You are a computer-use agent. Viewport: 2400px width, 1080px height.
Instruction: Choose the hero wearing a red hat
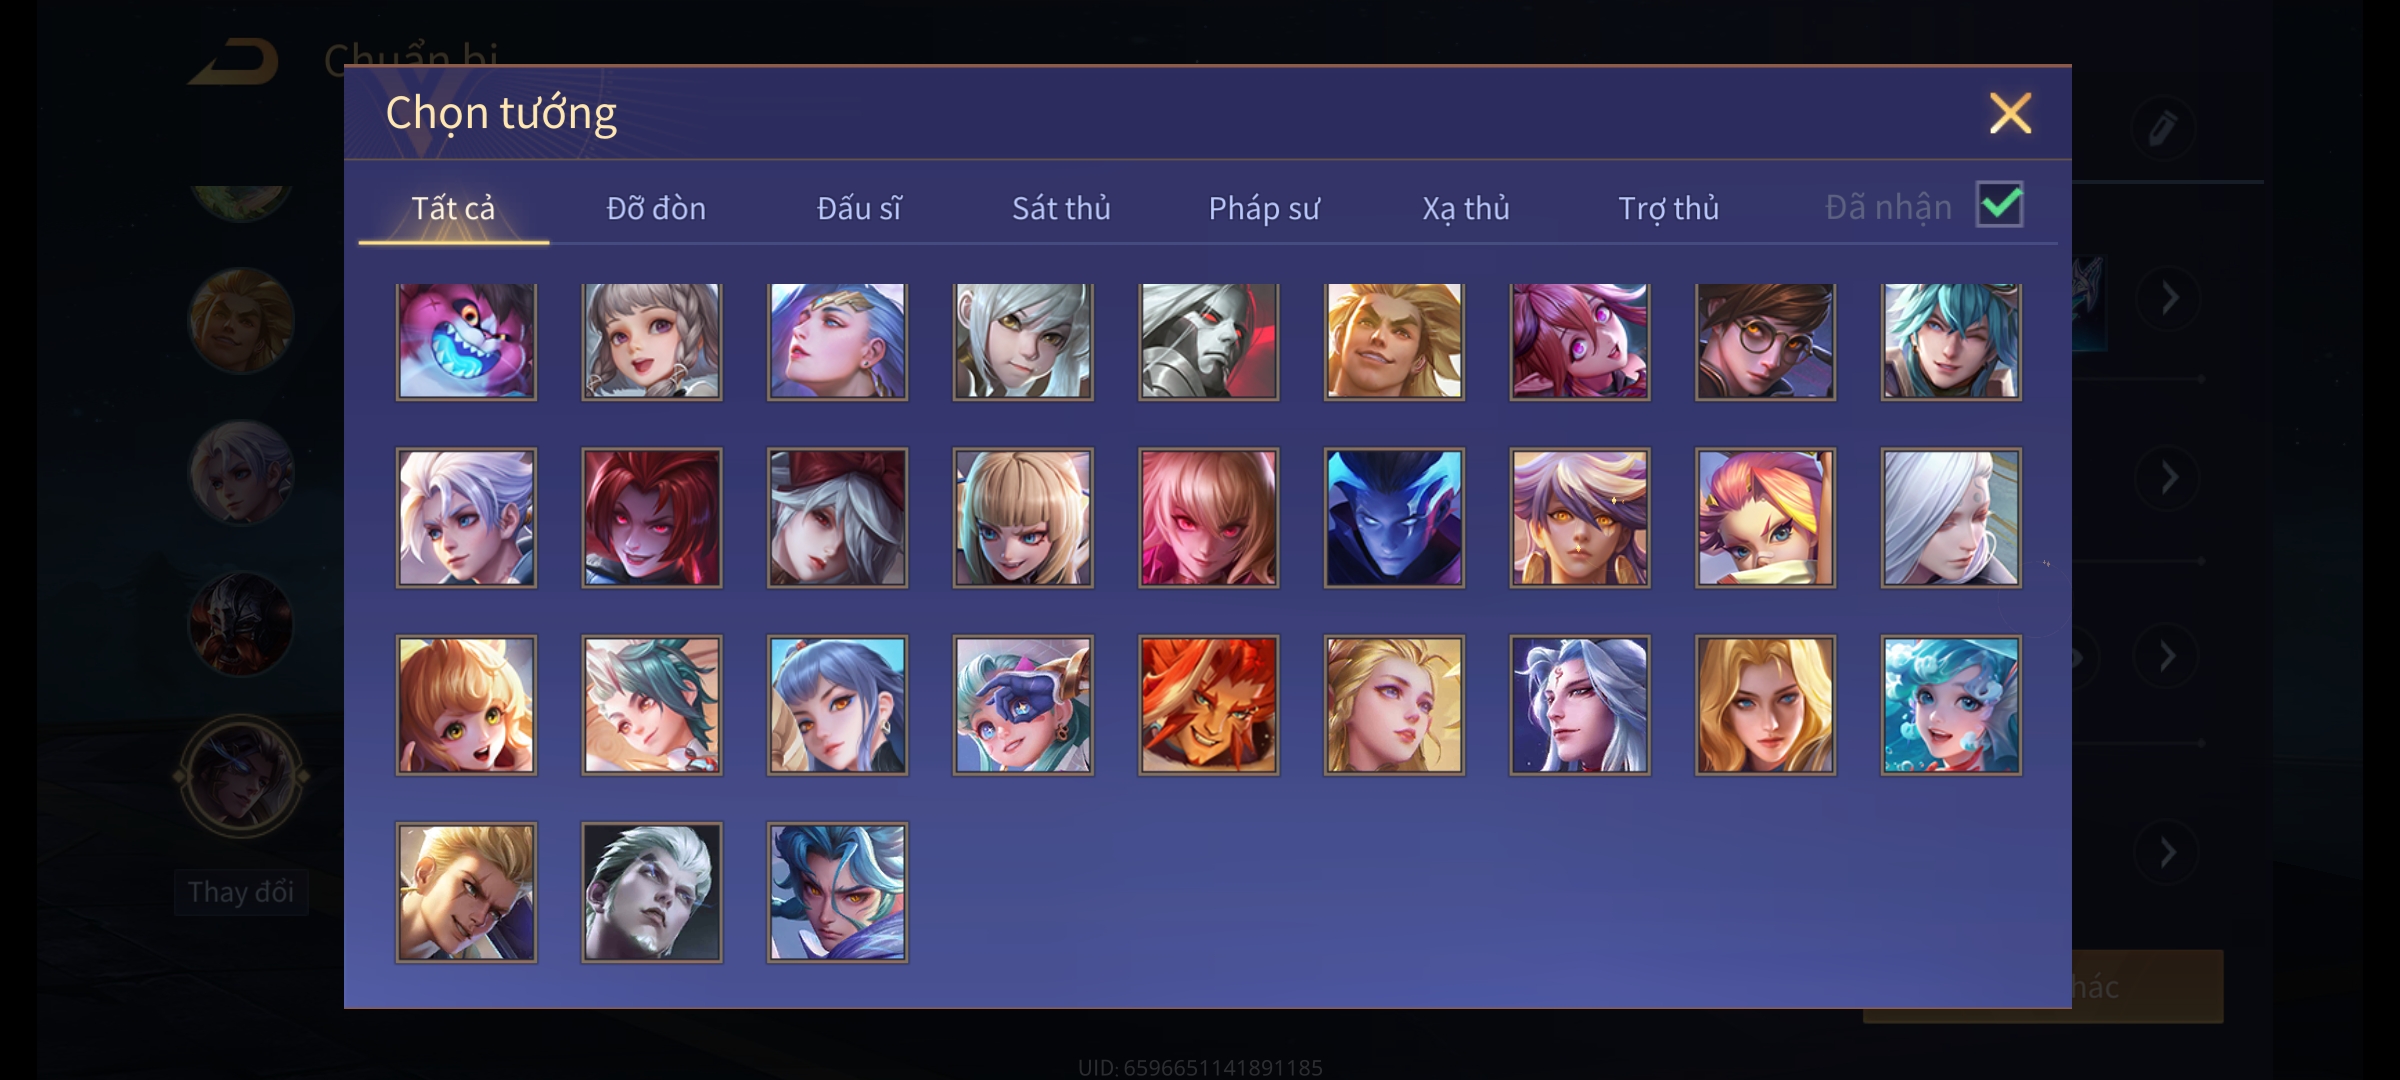(x=837, y=517)
